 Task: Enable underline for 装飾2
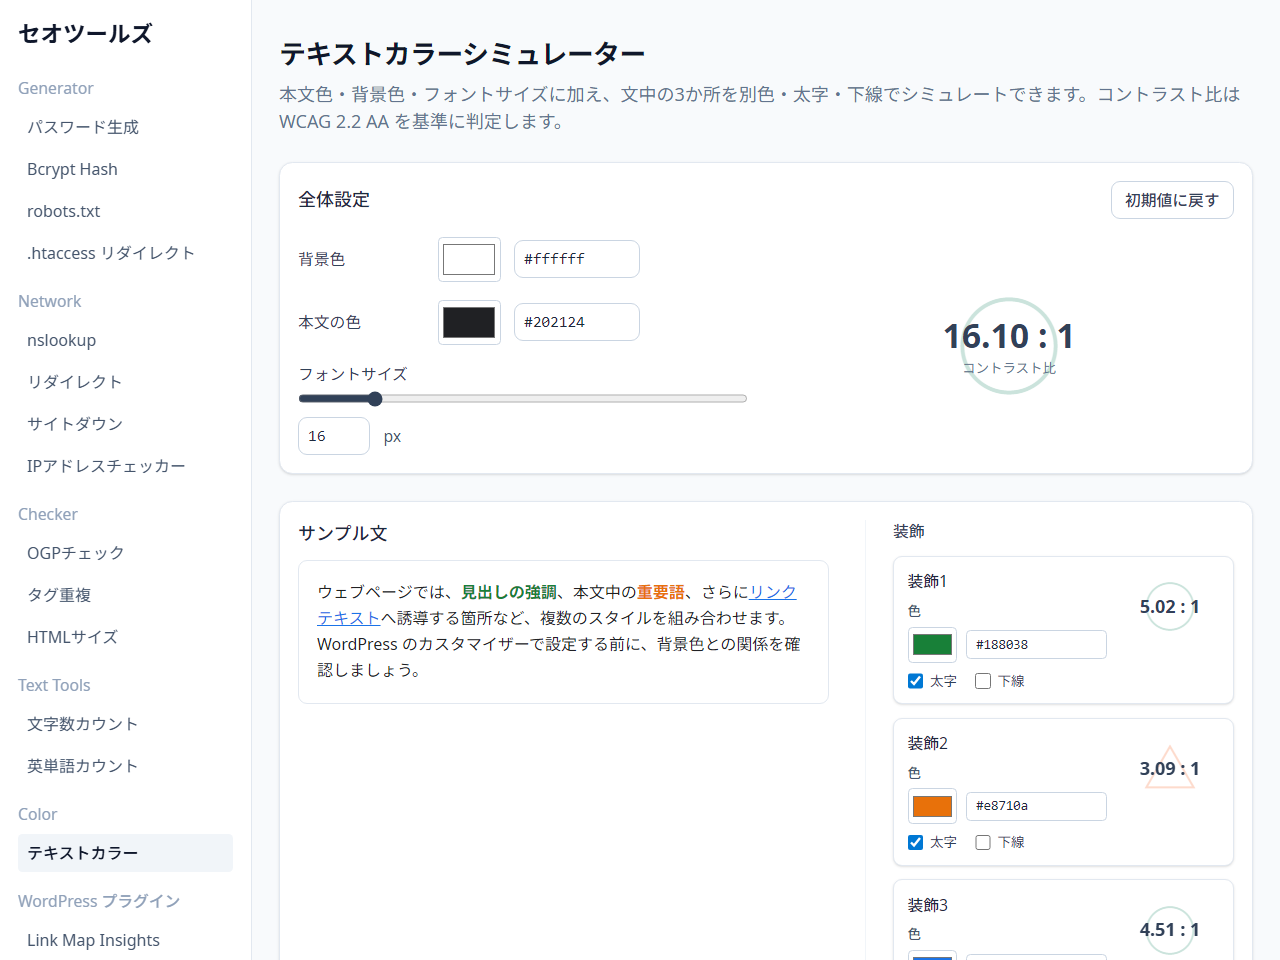tap(982, 842)
